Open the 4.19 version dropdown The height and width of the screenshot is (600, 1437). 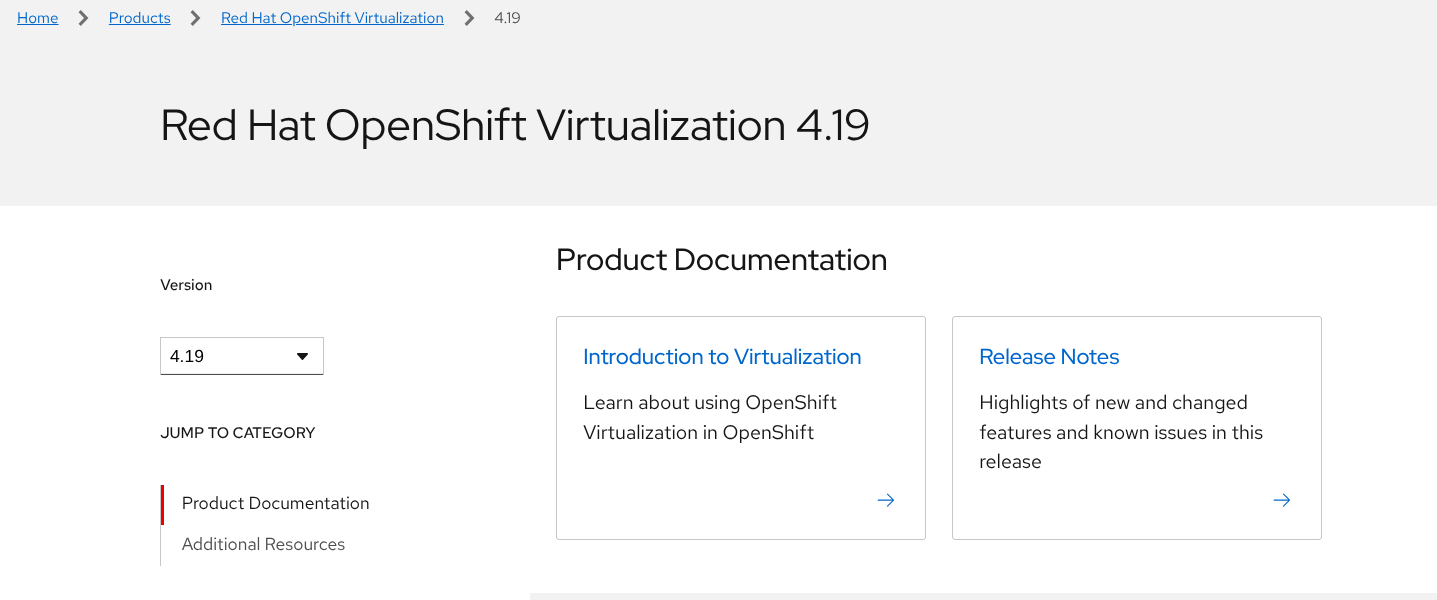241,356
